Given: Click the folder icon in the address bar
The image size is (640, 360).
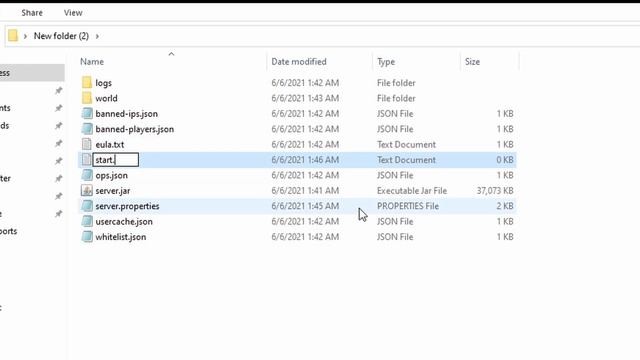Looking at the screenshot, I should 13,36.
